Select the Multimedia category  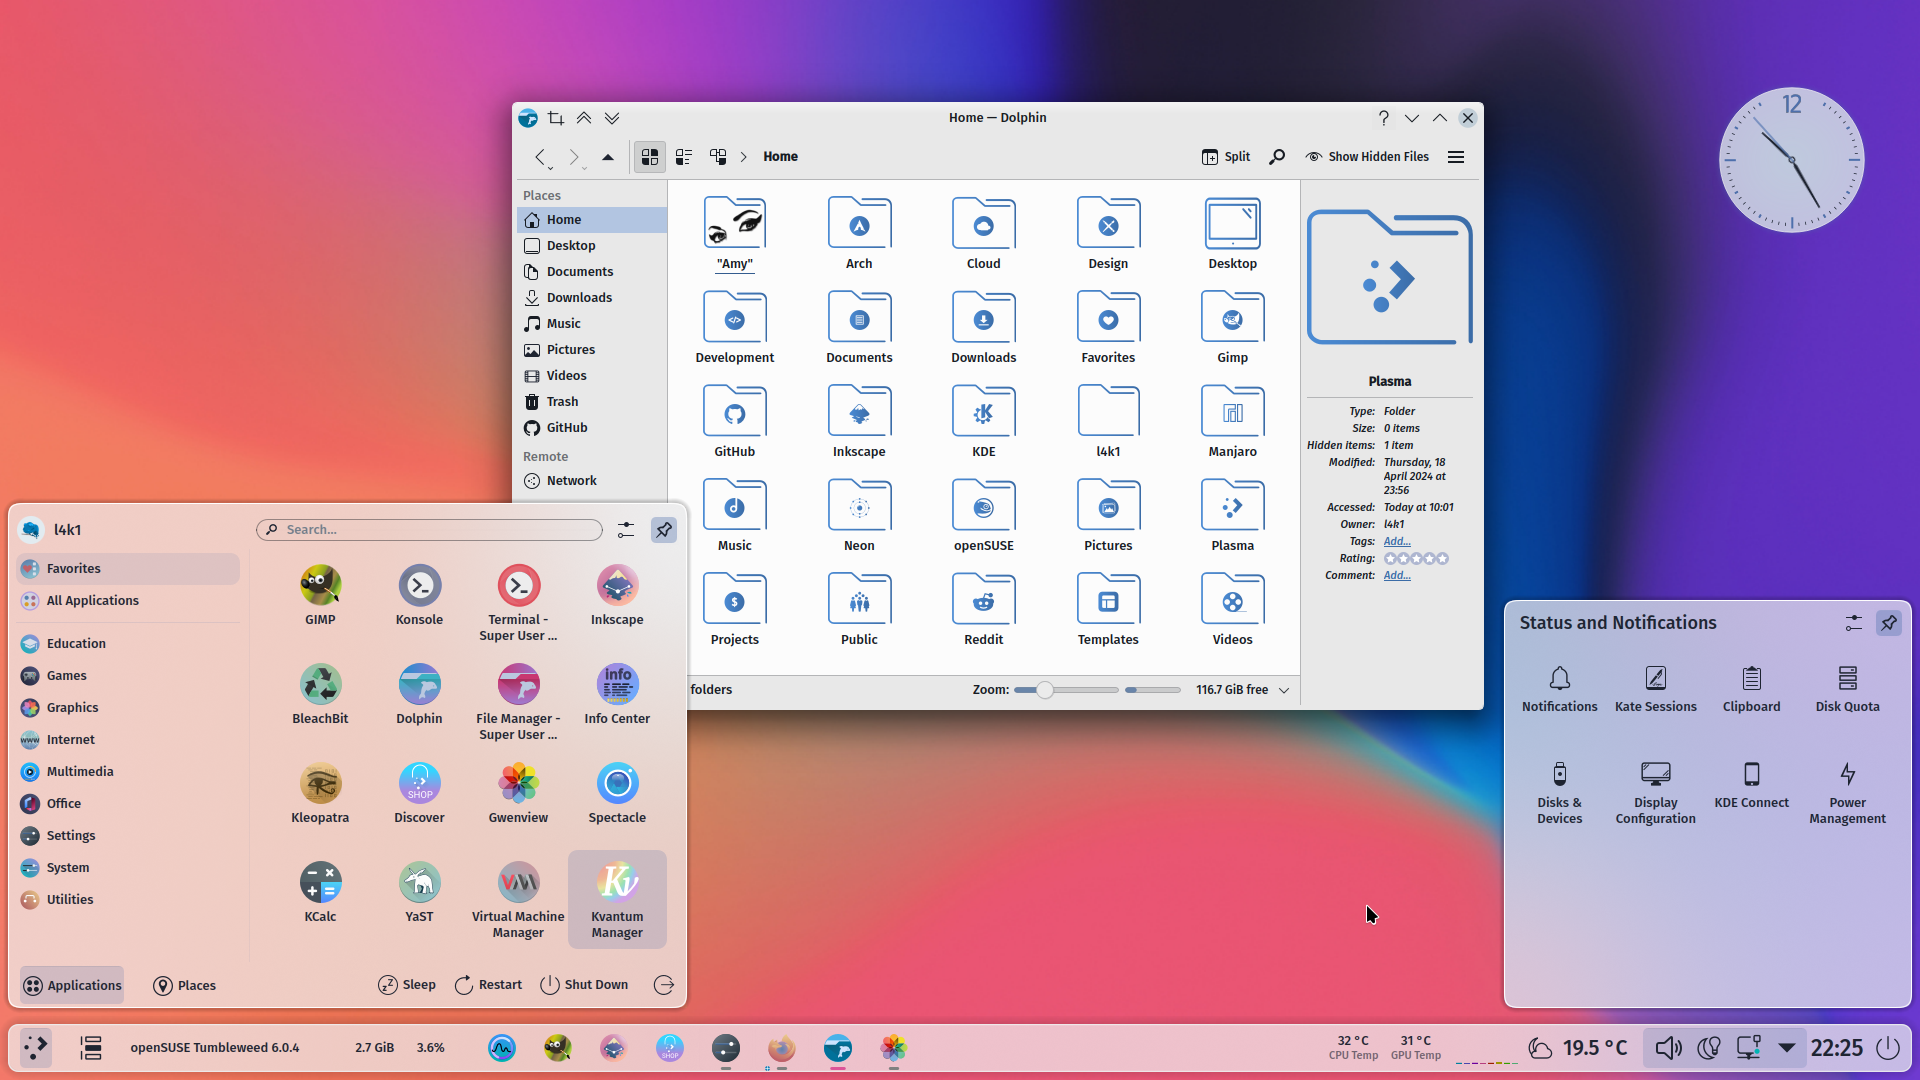tap(128, 772)
